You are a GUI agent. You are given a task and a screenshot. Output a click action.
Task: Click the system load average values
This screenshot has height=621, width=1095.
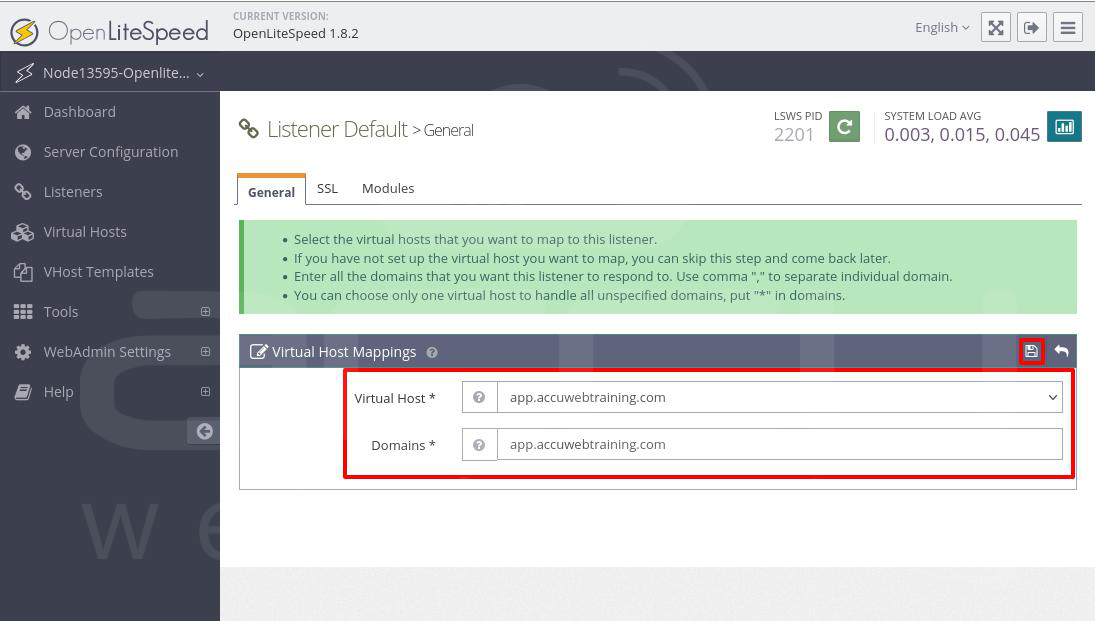pyautogui.click(x=962, y=134)
